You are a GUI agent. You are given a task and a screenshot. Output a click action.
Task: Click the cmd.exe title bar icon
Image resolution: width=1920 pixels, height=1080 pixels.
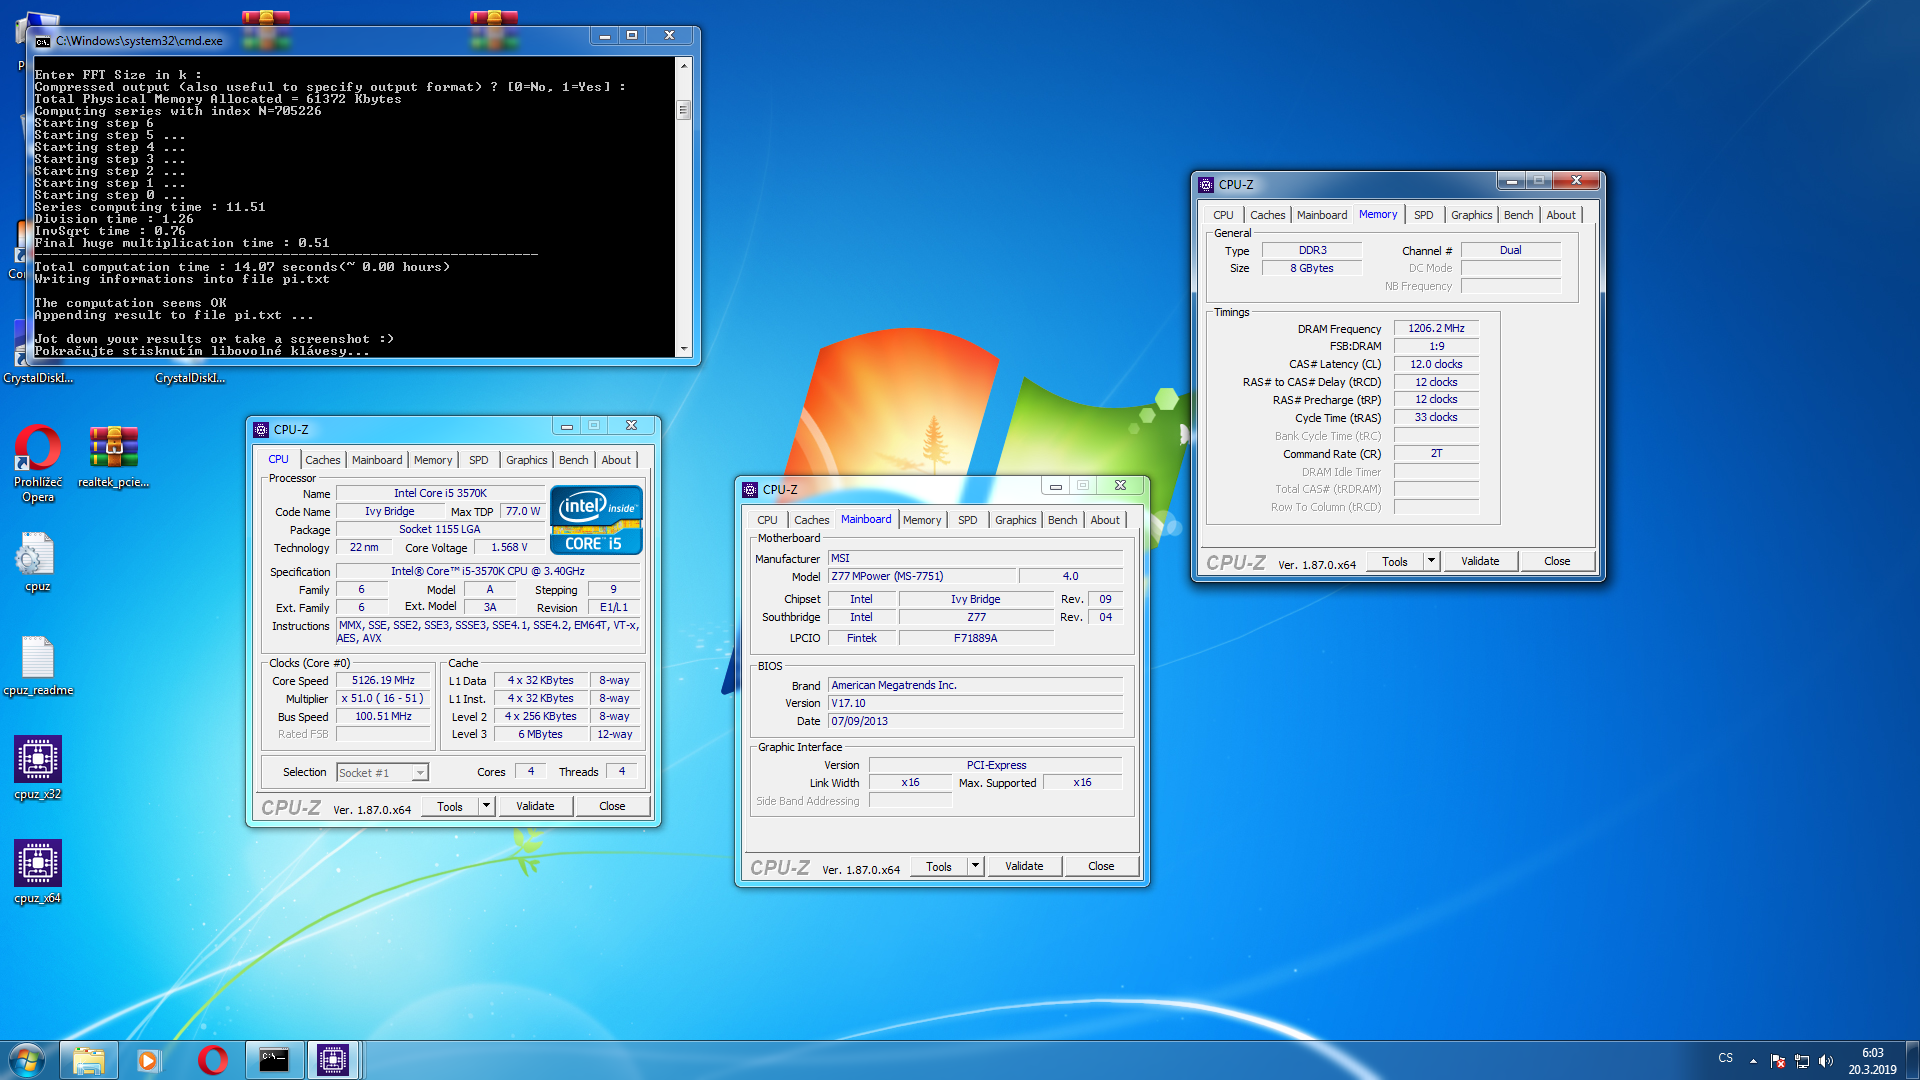[43, 41]
